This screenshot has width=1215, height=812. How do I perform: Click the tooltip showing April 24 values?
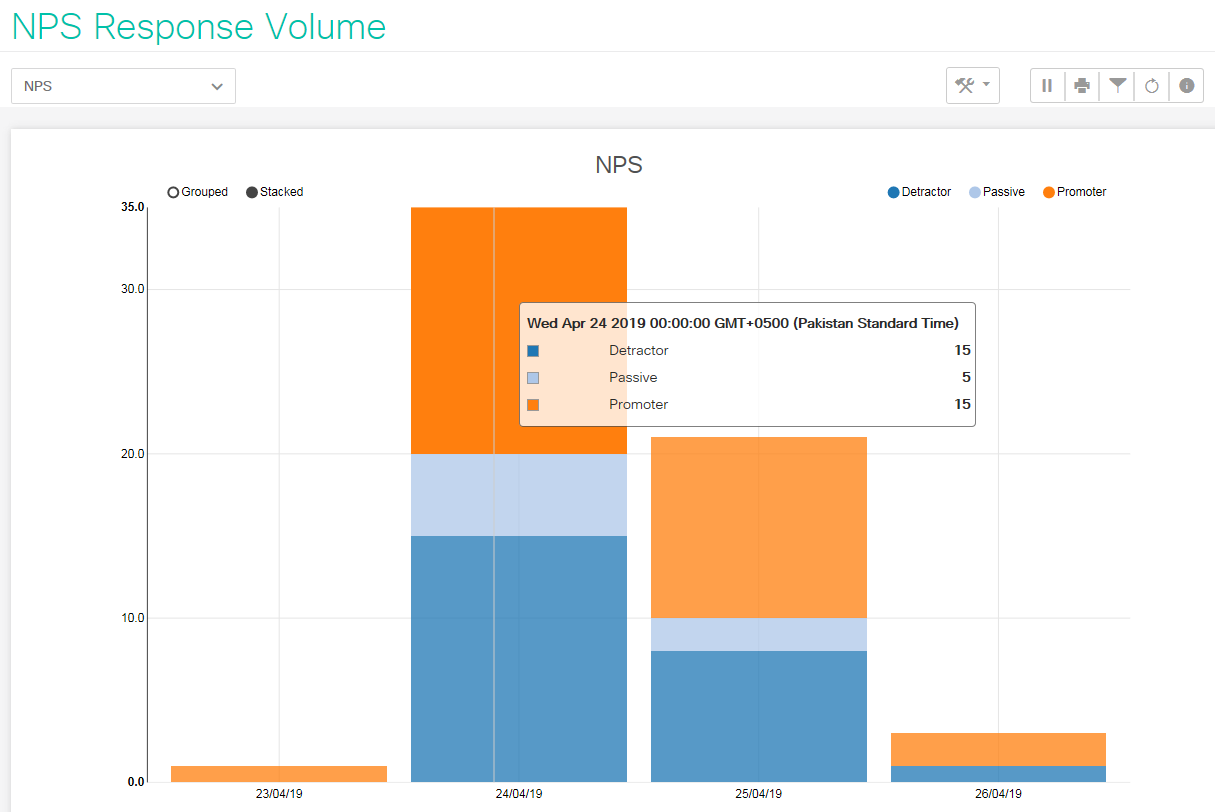point(747,364)
